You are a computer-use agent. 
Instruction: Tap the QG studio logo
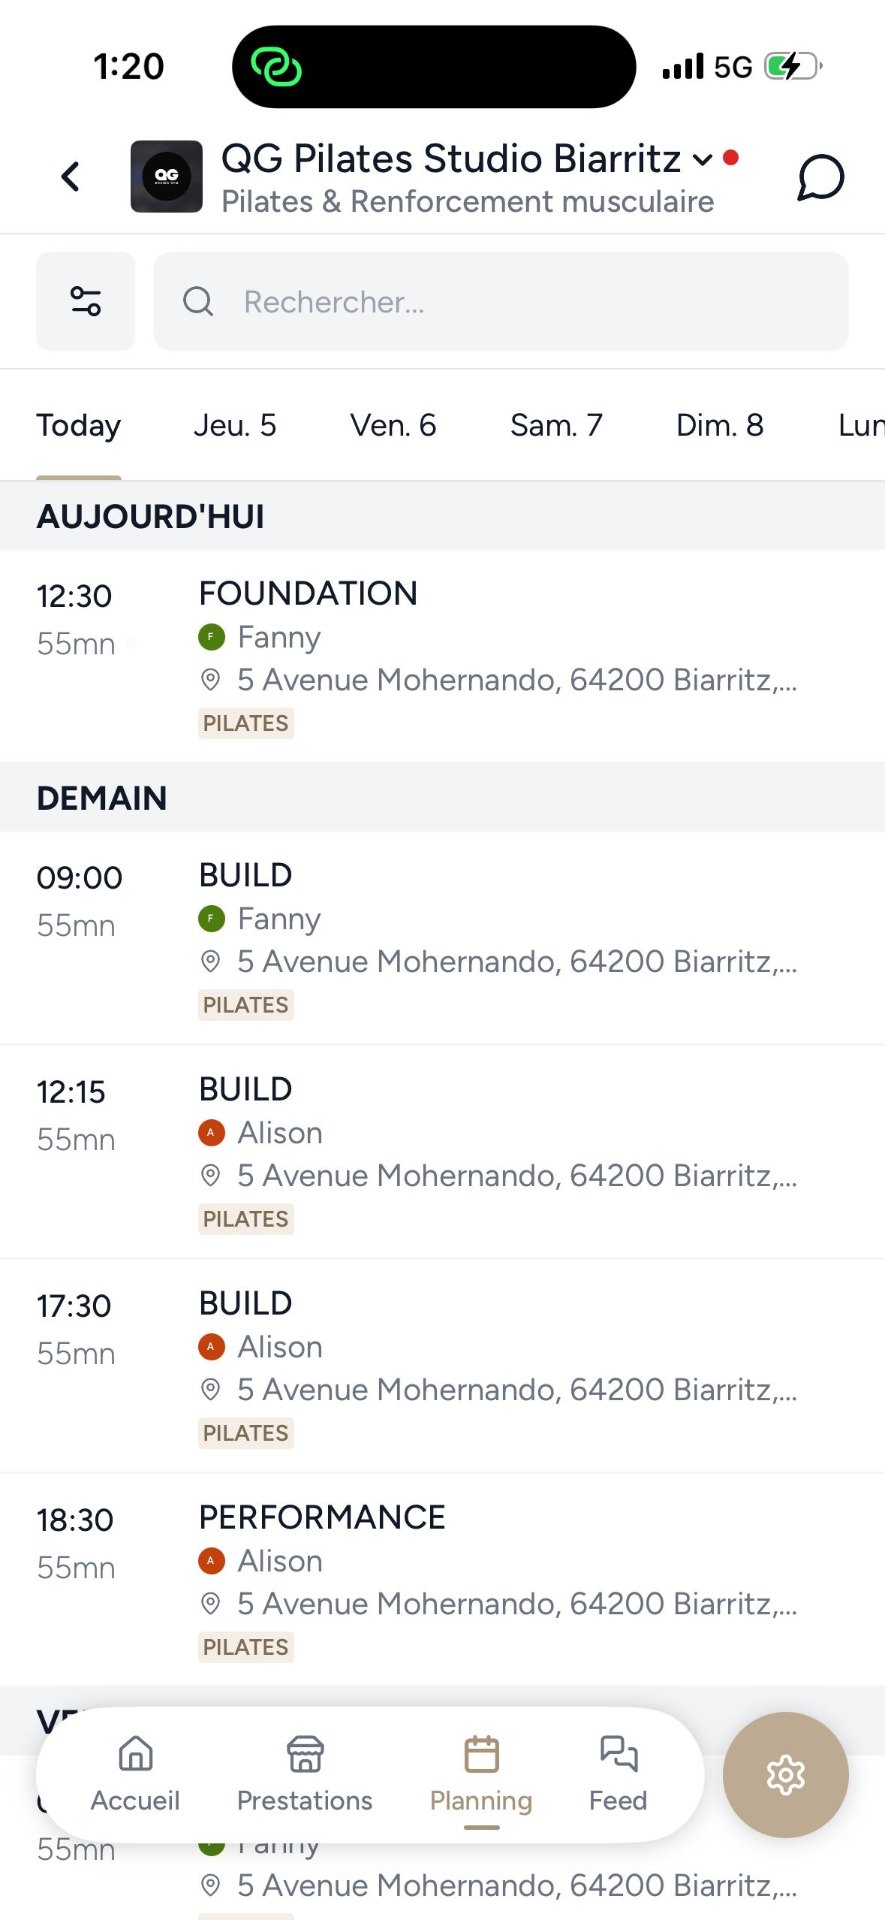pos(167,177)
